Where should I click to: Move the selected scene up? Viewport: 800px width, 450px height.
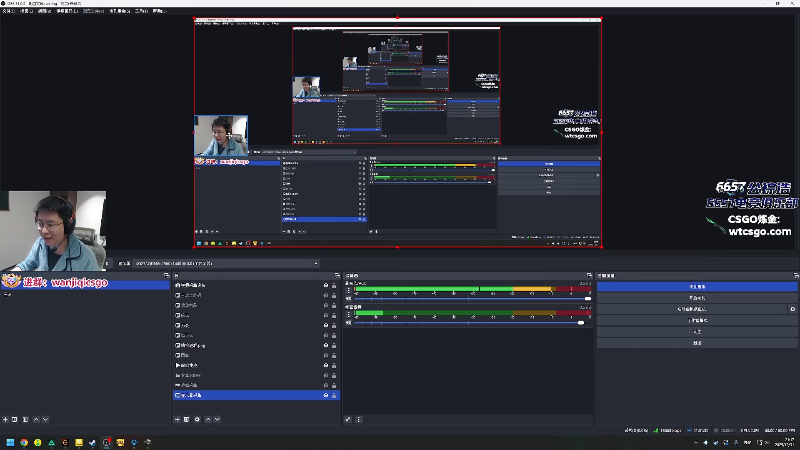[36, 419]
